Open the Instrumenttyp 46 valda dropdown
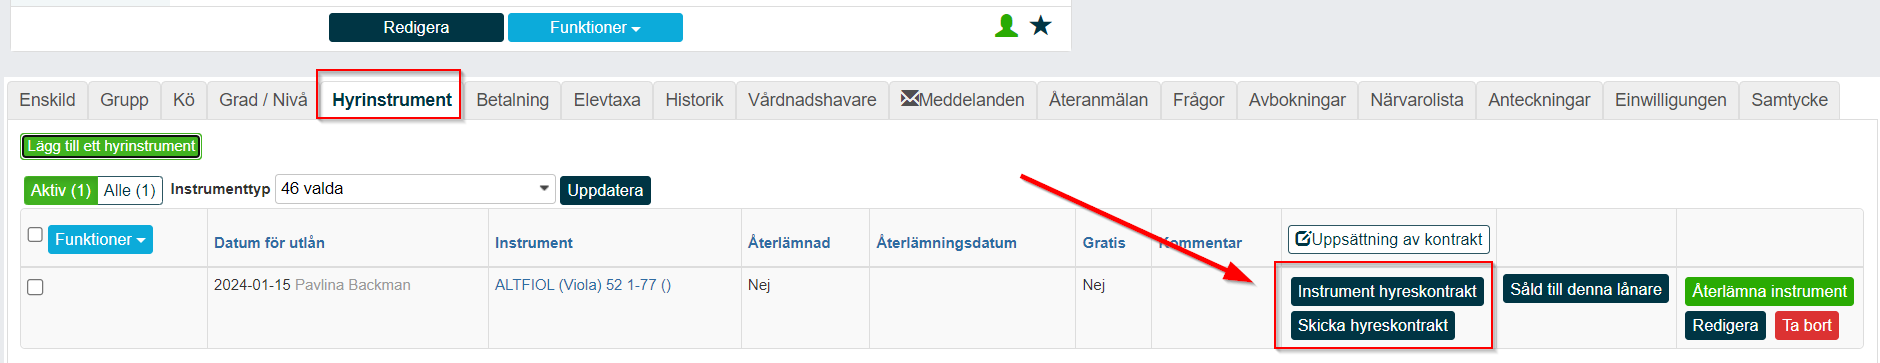1880x363 pixels. click(x=415, y=189)
